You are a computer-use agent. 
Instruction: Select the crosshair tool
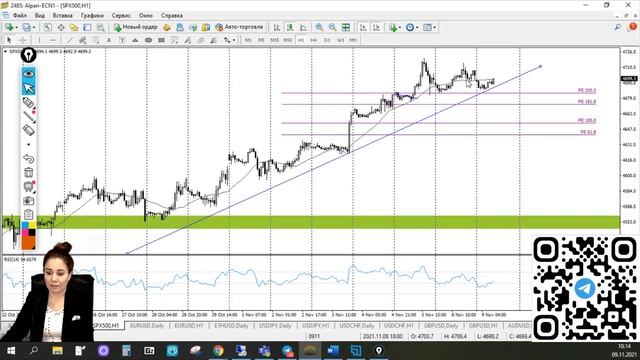pyautogui.click(x=23, y=40)
